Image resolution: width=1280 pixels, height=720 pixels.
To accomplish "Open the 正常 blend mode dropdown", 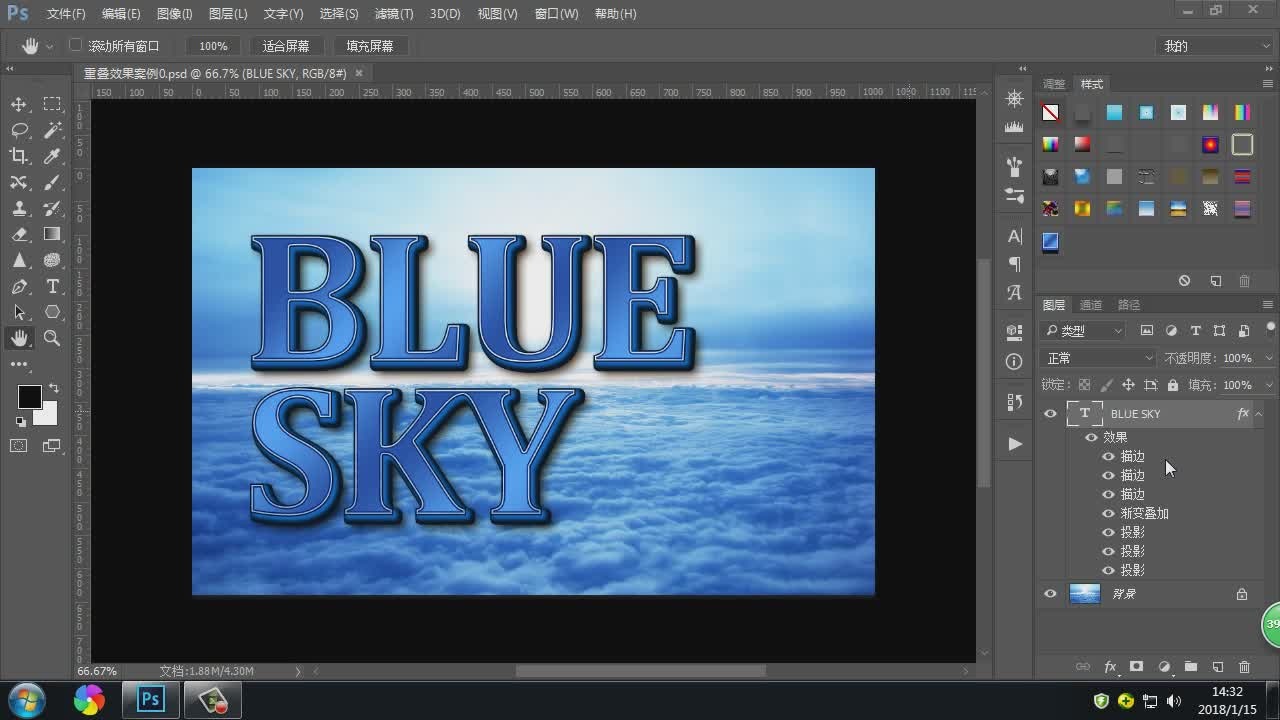I will (x=1097, y=358).
